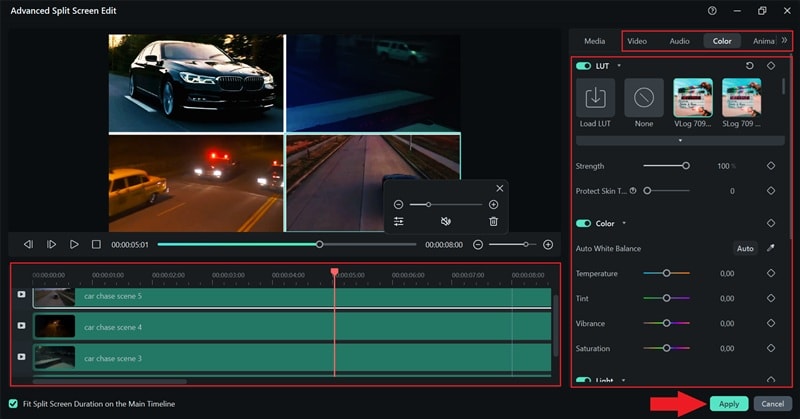Toggle visibility of car chase scene 4 track
The height and width of the screenshot is (419, 800).
pyautogui.click(x=21, y=326)
